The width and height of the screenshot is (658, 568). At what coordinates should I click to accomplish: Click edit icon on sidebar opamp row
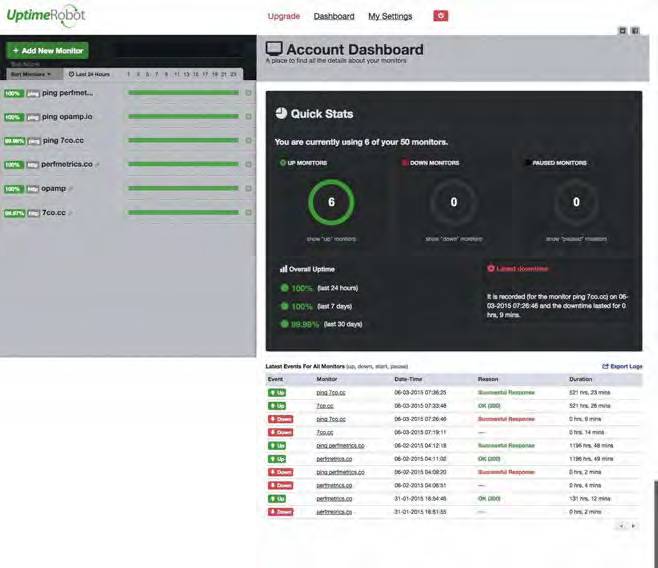248,188
